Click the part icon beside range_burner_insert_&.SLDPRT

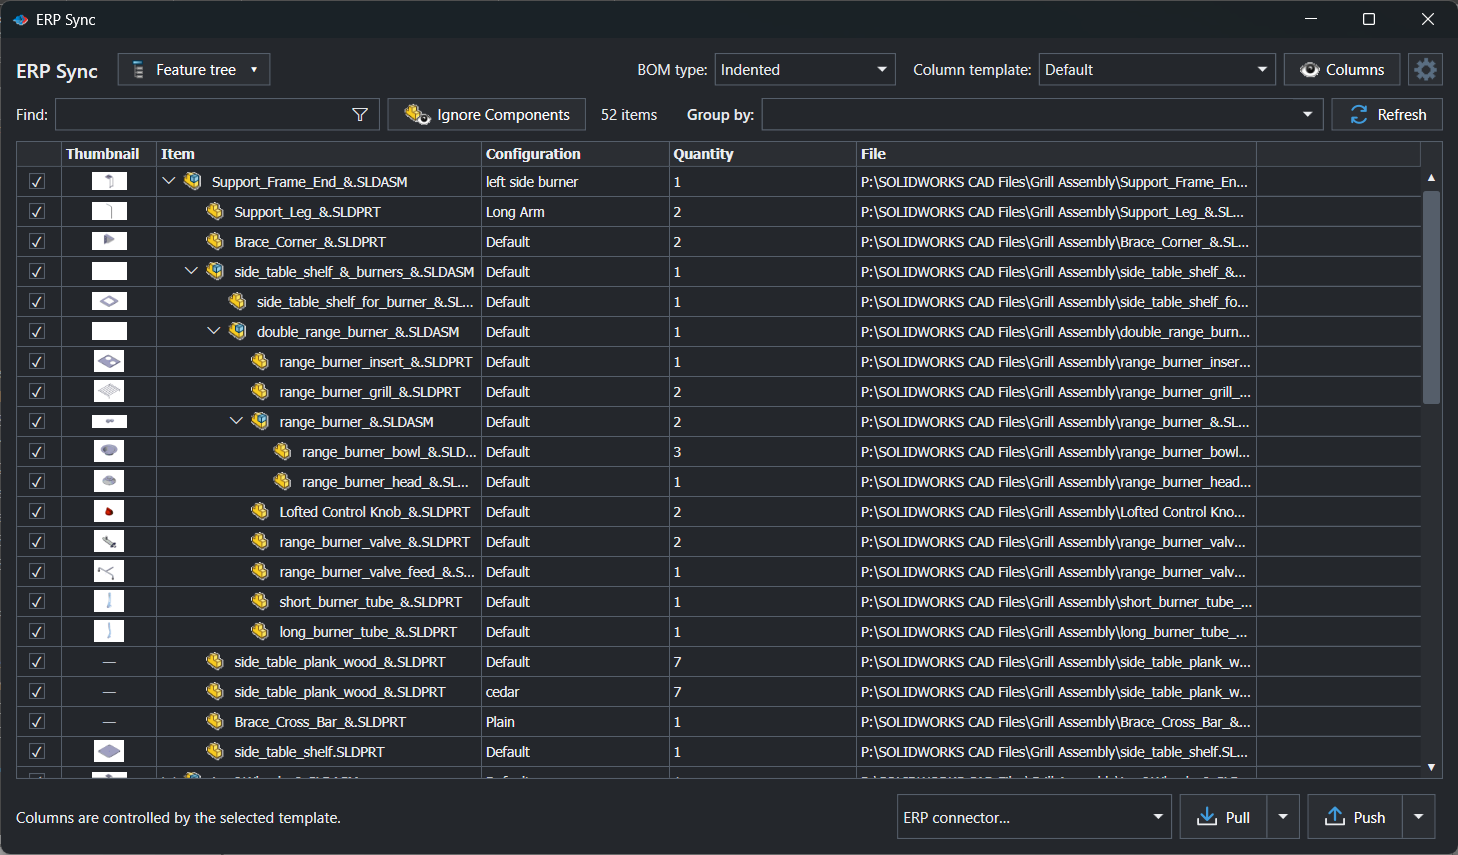(260, 361)
